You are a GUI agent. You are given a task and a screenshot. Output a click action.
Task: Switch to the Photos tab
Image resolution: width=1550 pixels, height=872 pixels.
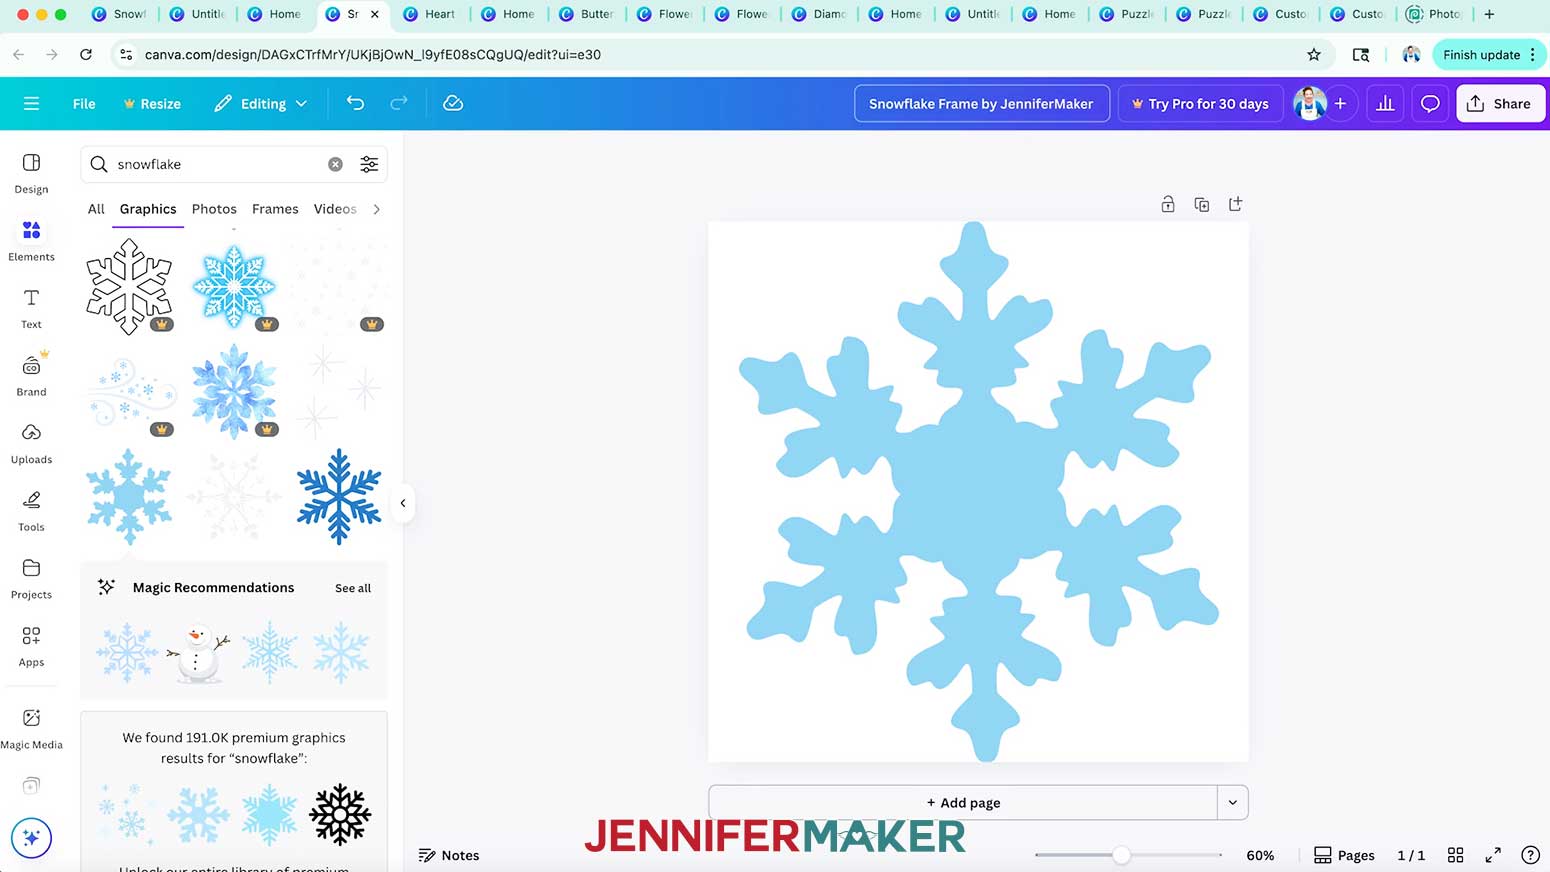pos(214,209)
